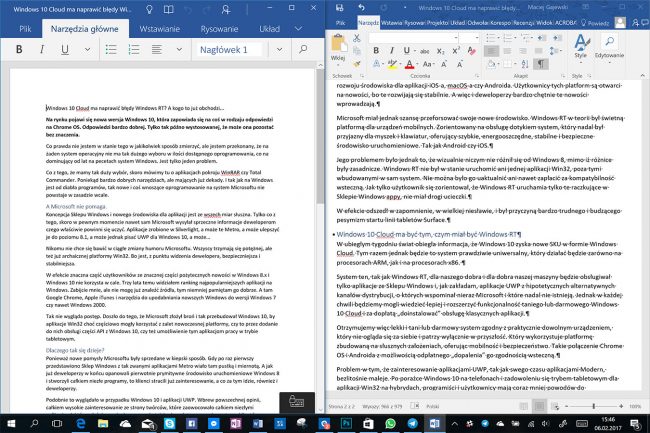The image size is (650, 433).
Task: Insert bulleted list in Word Mobile toolbar
Action: (x=111, y=50)
